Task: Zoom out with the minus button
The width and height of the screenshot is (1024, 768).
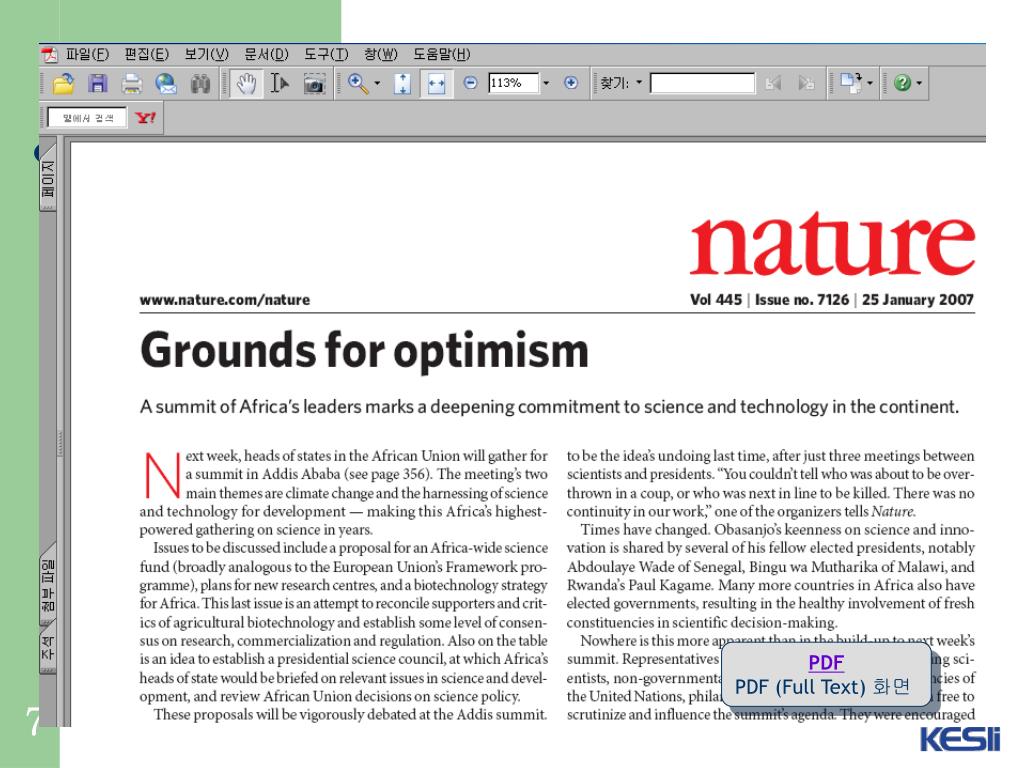Action: 470,83
